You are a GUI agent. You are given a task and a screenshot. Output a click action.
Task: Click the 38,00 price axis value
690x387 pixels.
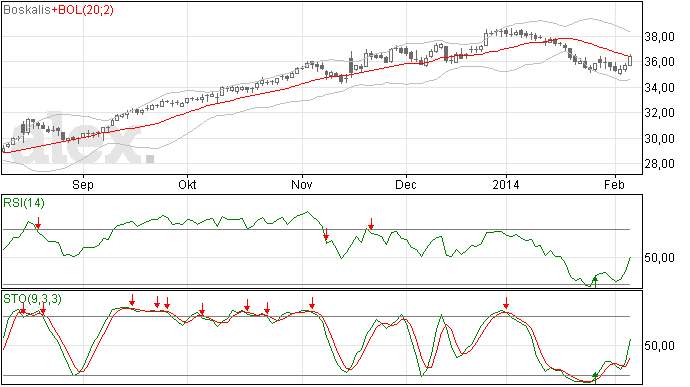pyautogui.click(x=659, y=37)
